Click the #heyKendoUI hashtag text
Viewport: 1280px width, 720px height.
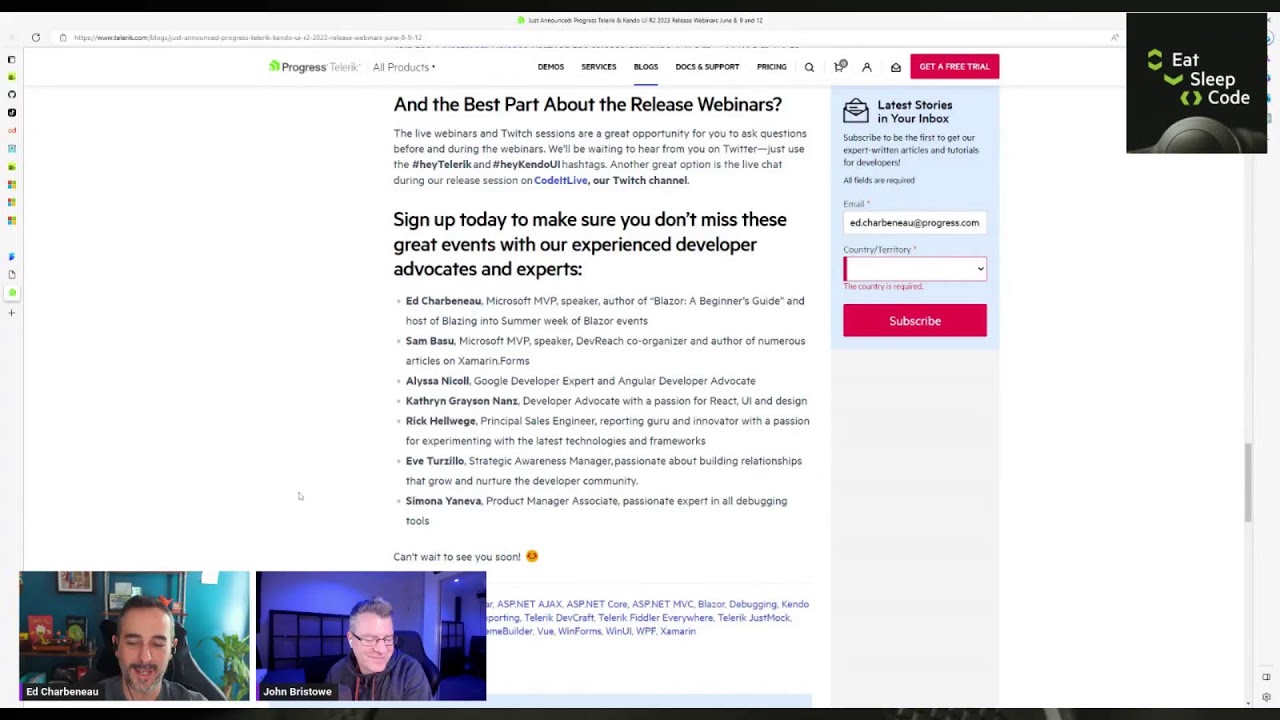(x=526, y=164)
